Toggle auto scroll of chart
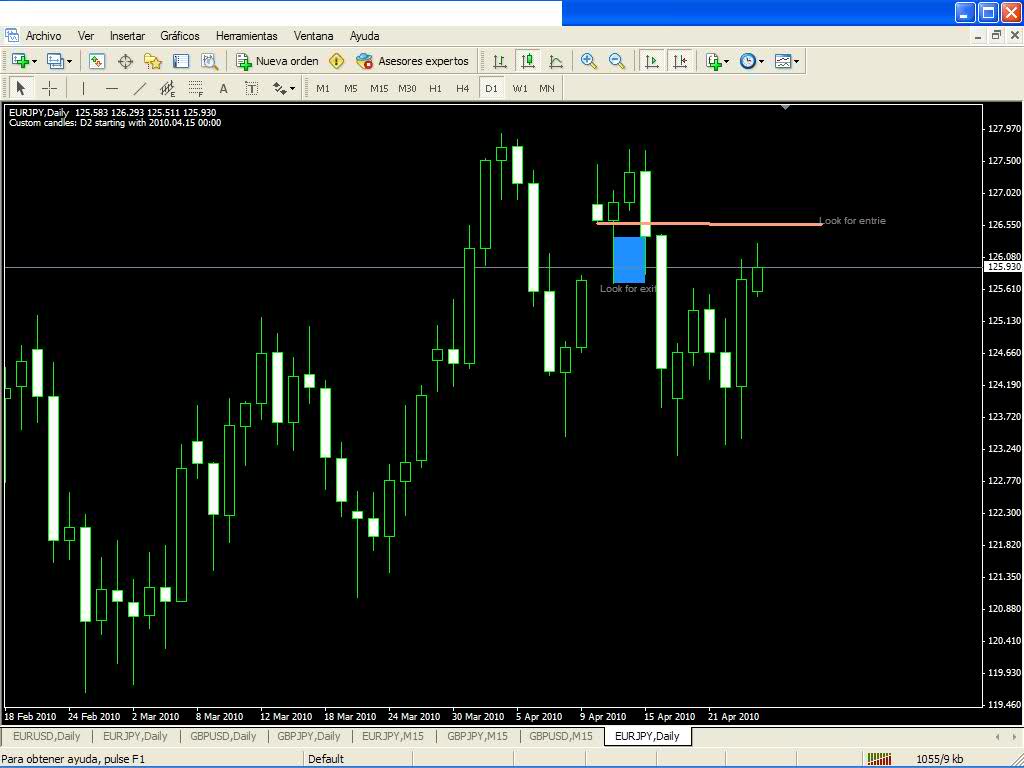Image resolution: width=1024 pixels, height=768 pixels. tap(652, 61)
